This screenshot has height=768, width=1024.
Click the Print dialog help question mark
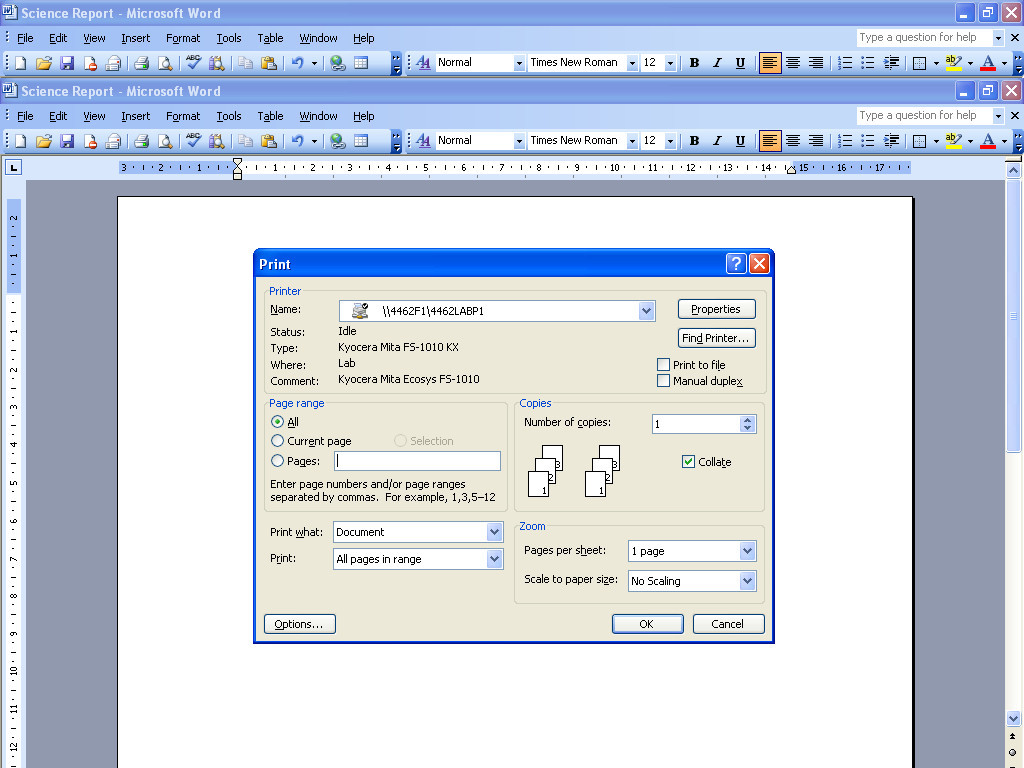(736, 264)
